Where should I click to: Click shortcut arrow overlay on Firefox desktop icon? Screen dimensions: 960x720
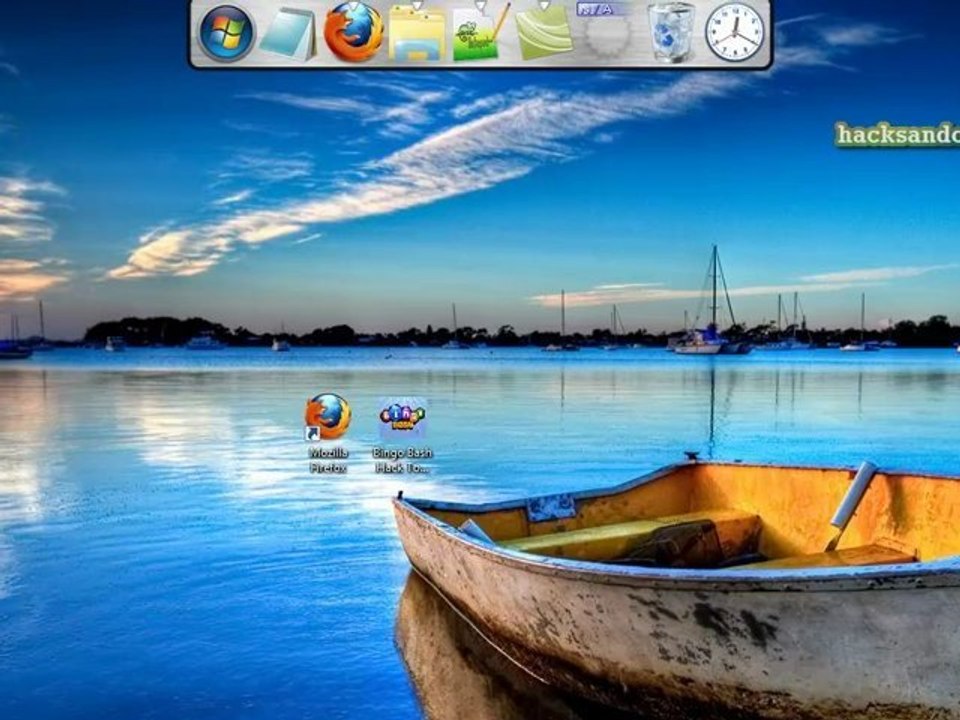312,434
